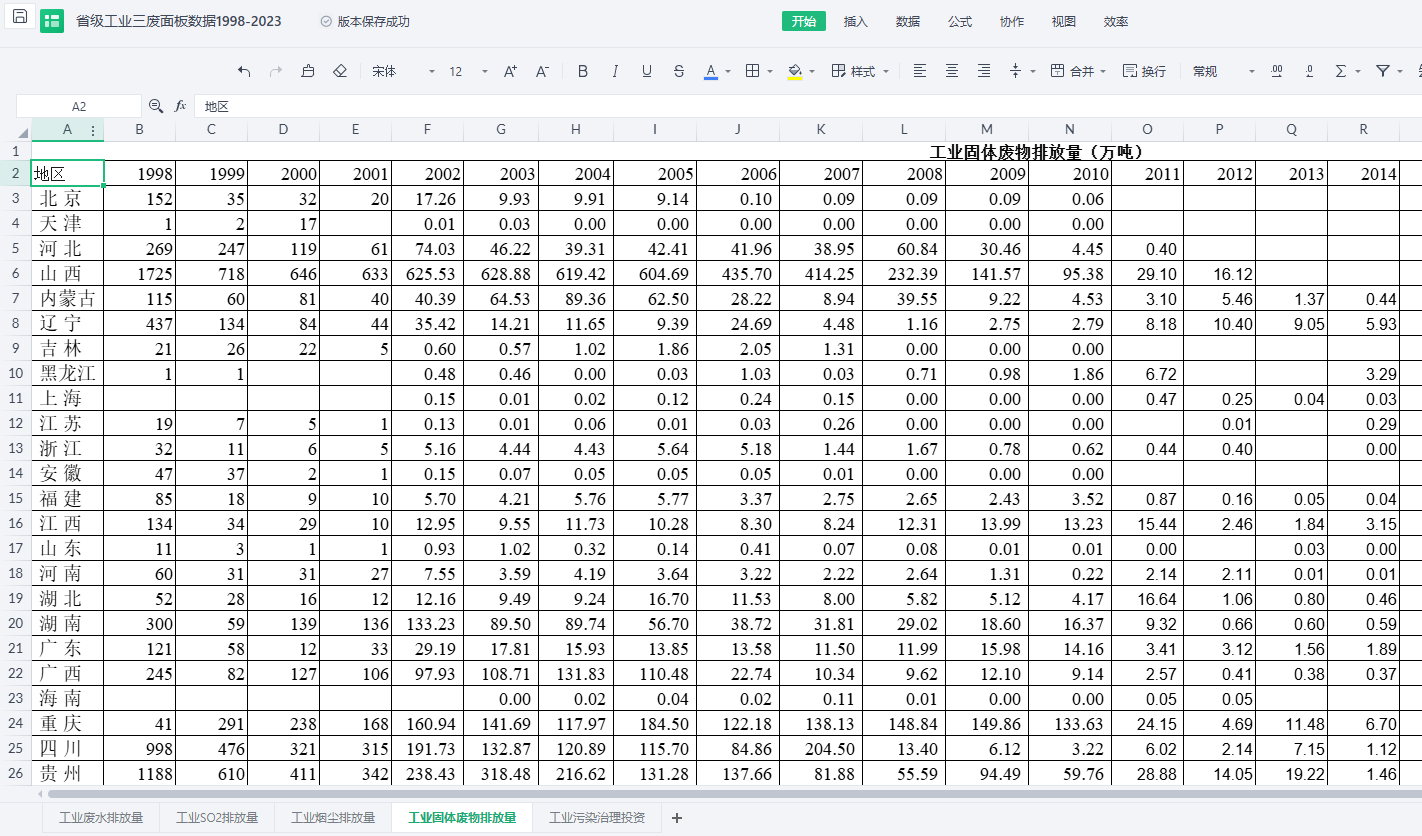Redo the last action
The image size is (1422, 836).
tap(276, 71)
